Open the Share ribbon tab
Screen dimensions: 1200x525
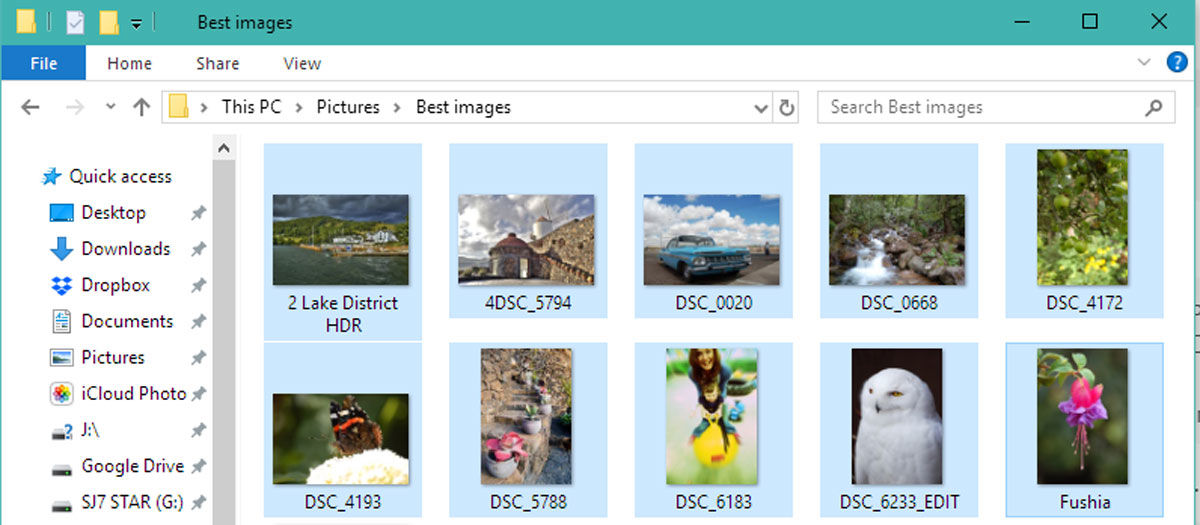(x=217, y=63)
